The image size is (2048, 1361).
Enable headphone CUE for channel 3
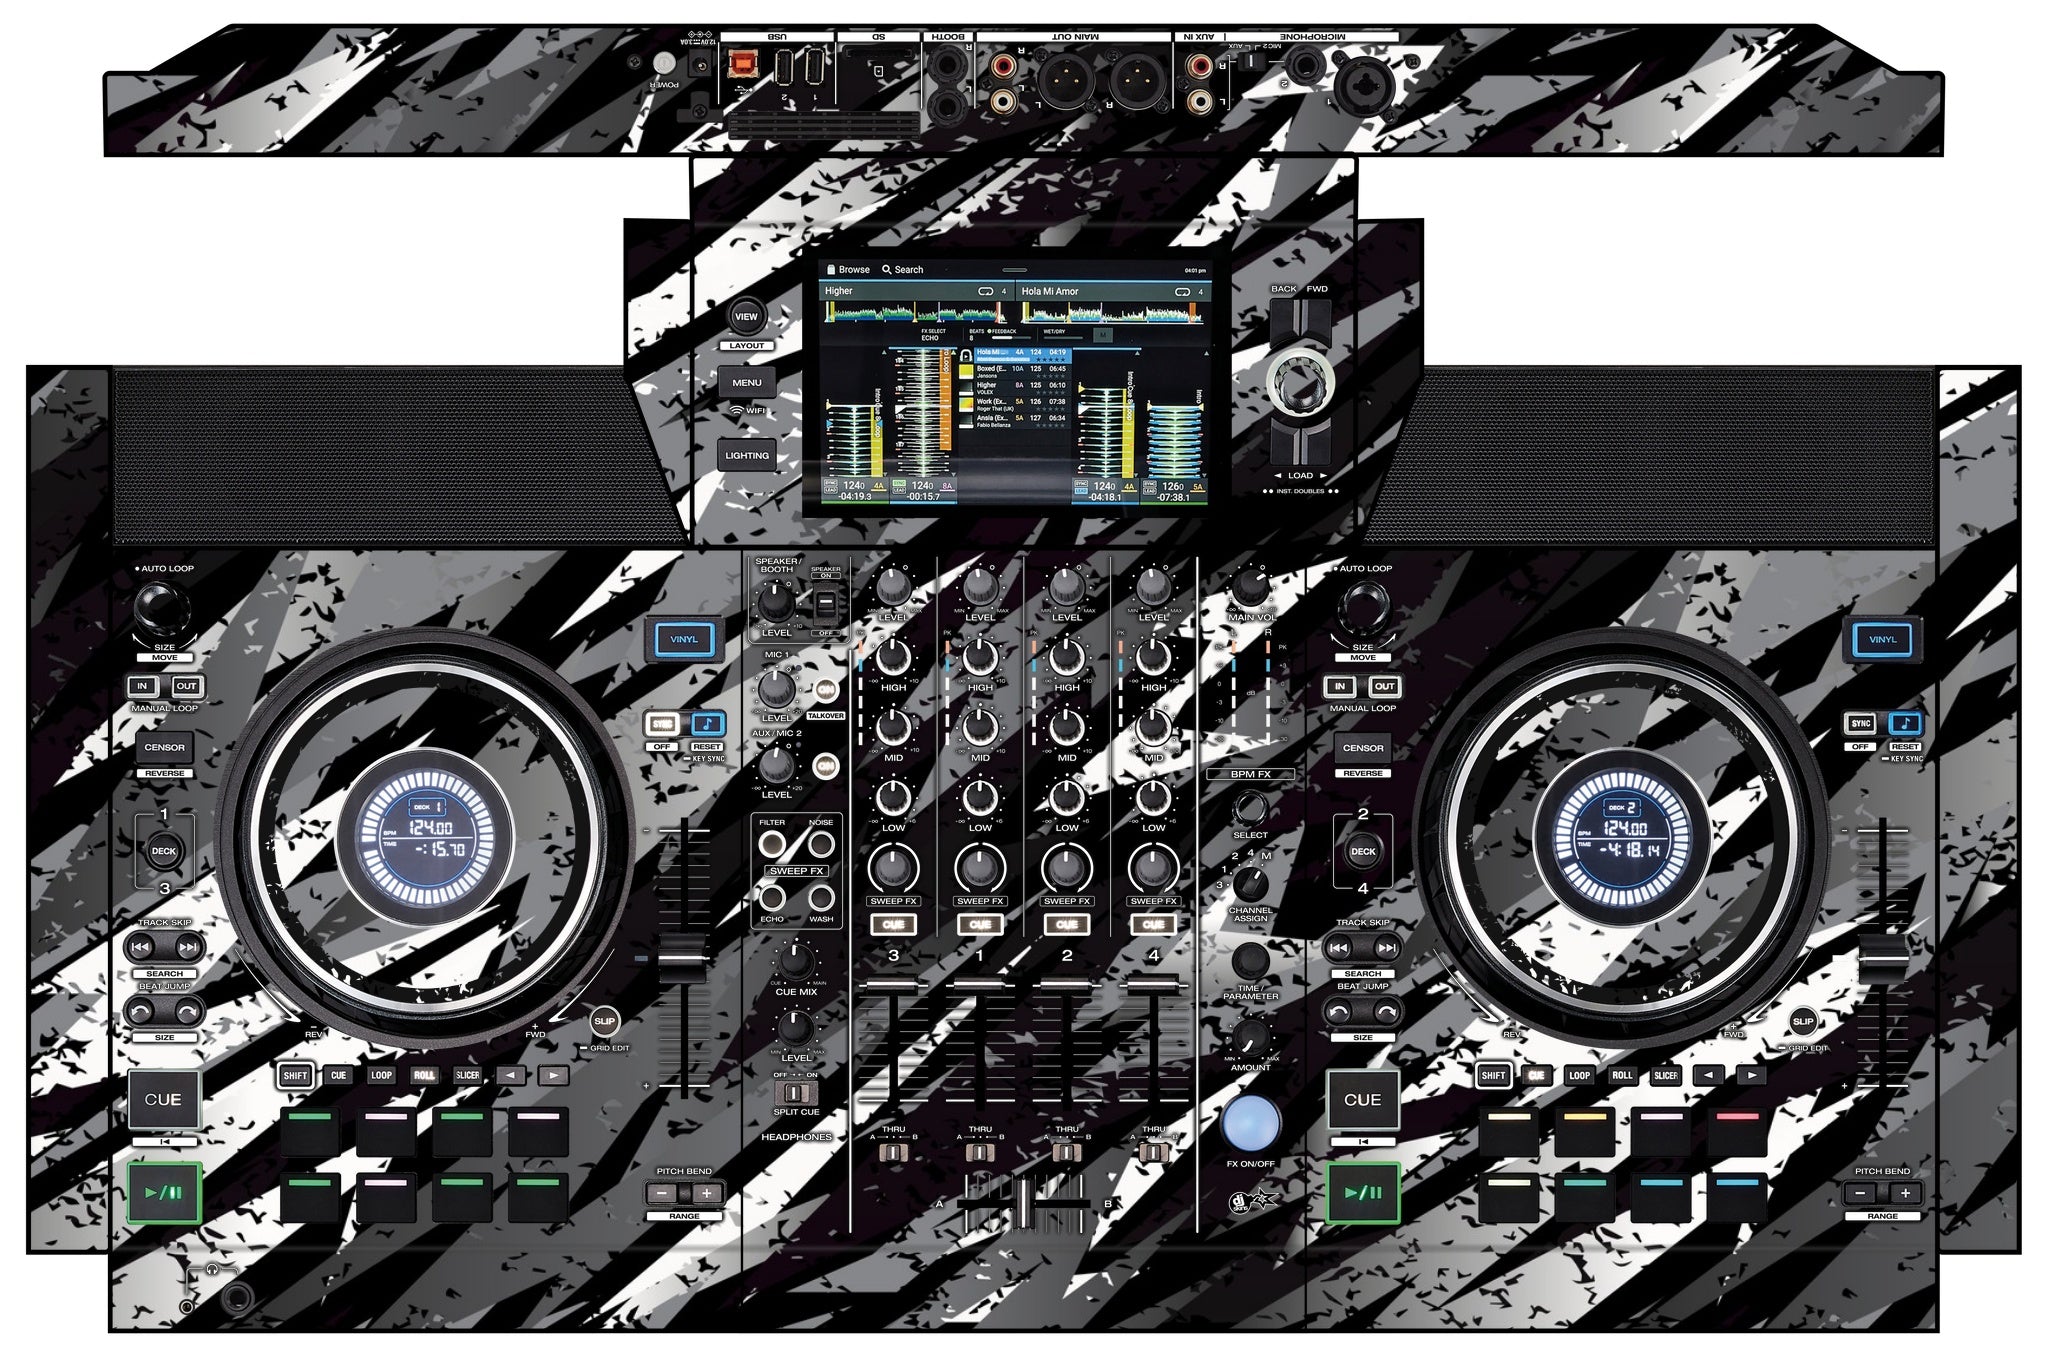(x=893, y=925)
